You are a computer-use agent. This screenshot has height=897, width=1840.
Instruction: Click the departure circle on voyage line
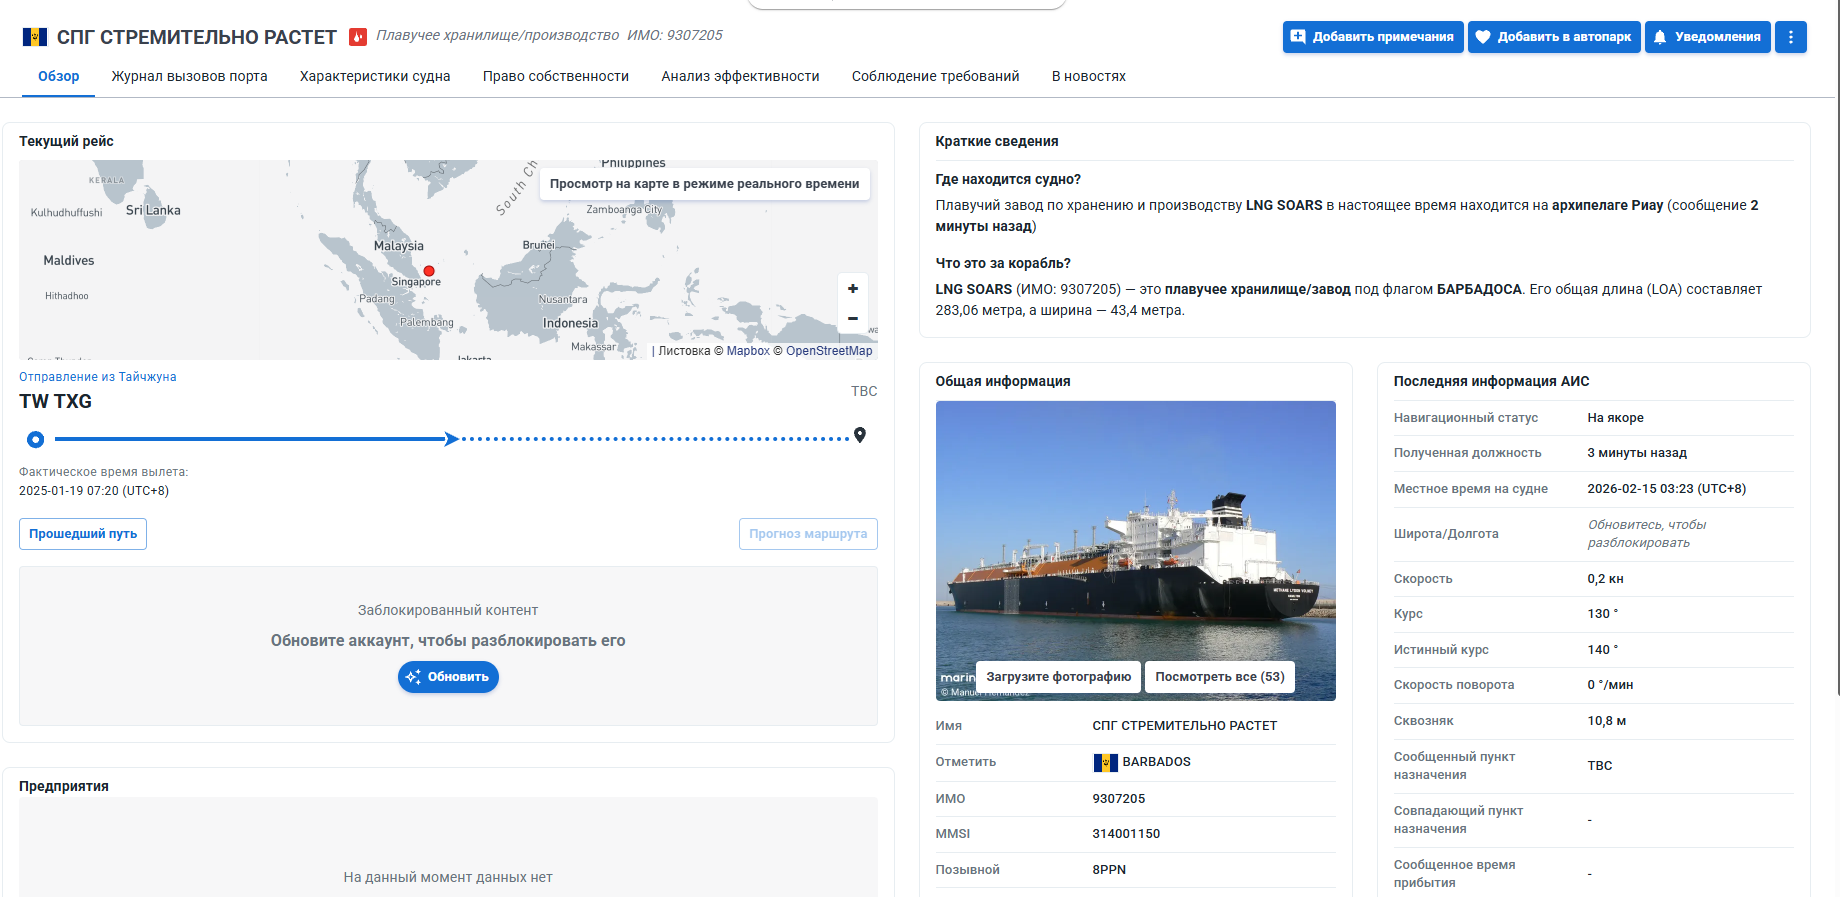point(36,439)
